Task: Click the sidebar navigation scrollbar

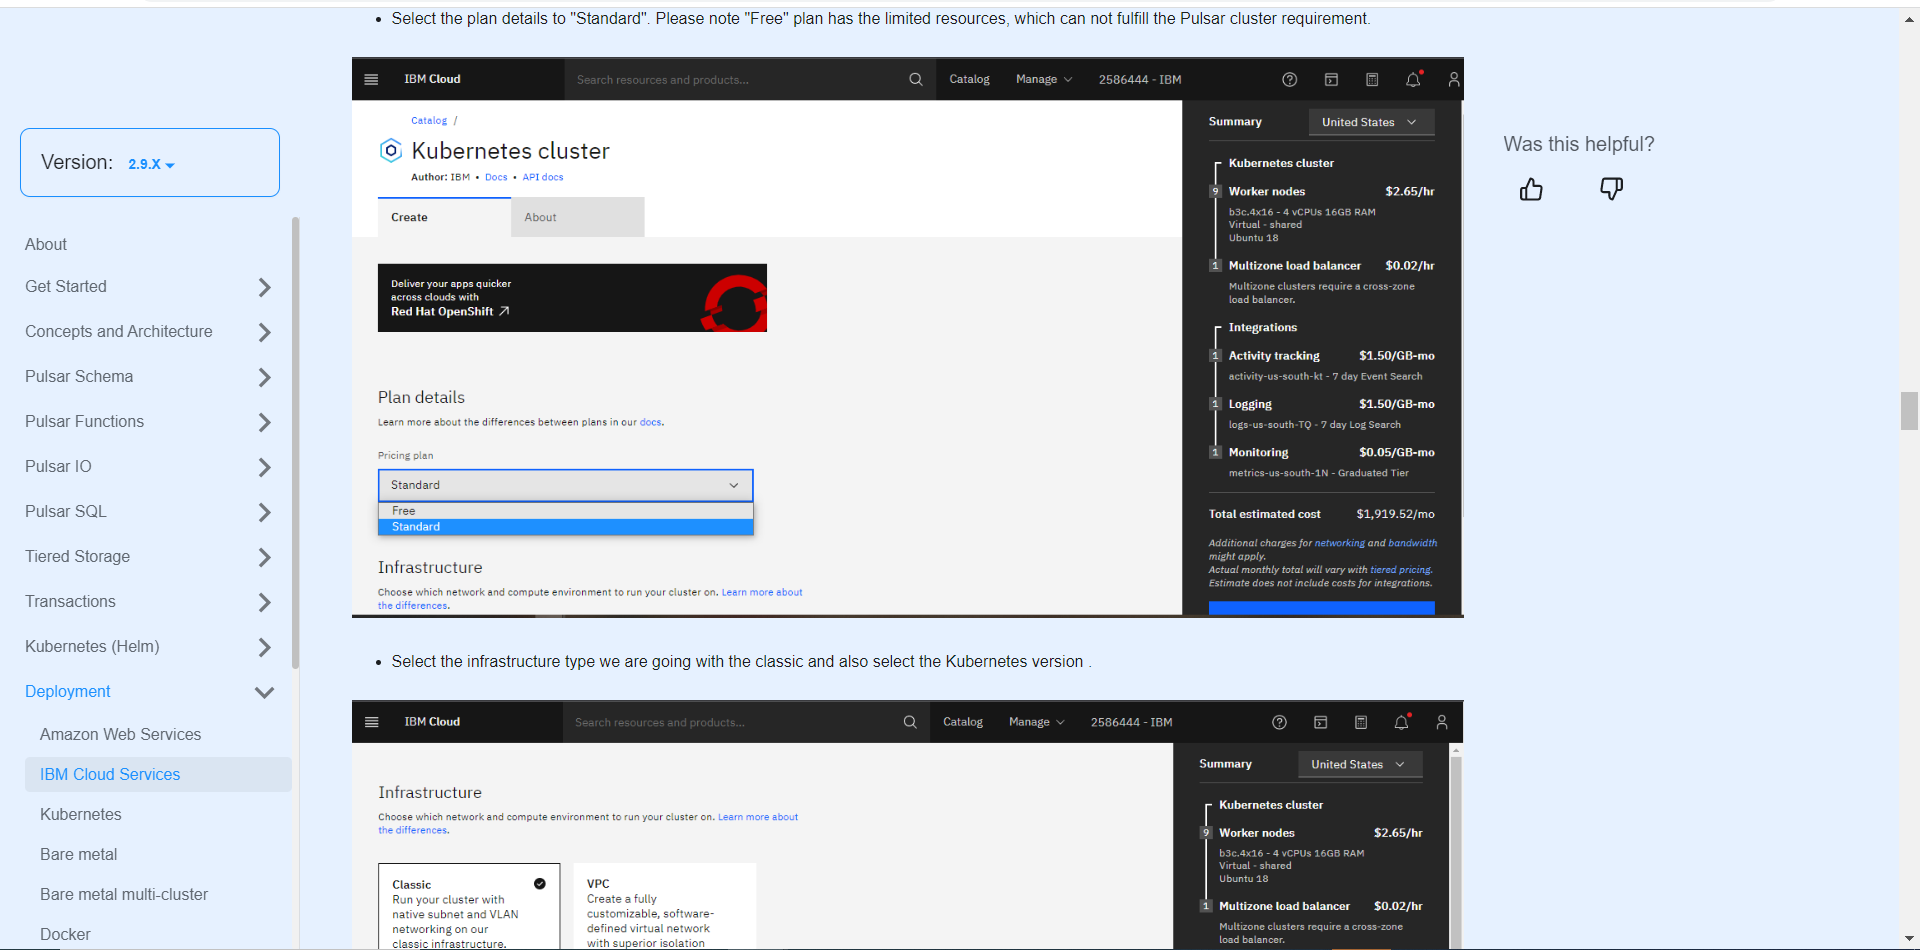Action: [x=295, y=442]
